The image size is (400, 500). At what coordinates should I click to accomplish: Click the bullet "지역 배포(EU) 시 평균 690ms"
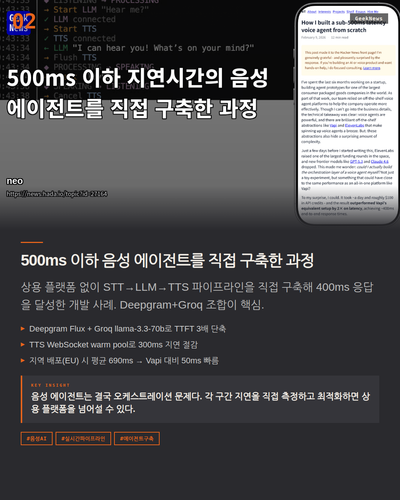[124, 361]
